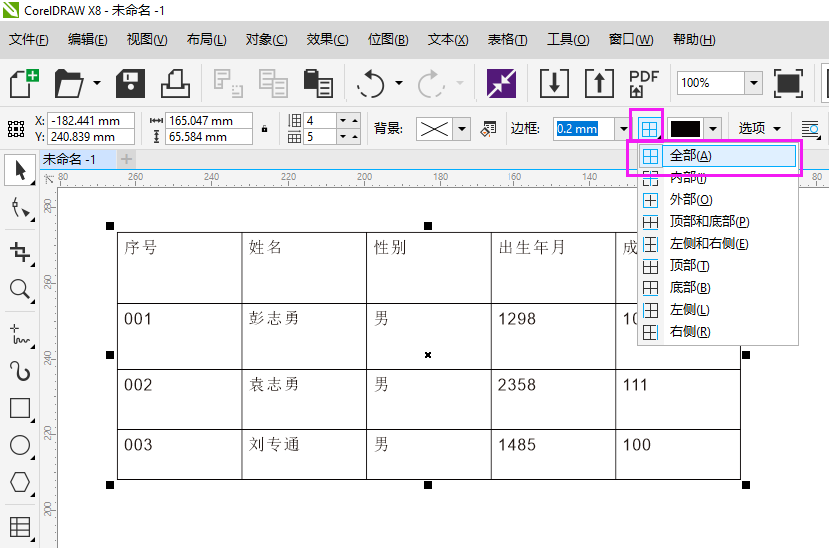Click the edit fill icon beside background
The image size is (829, 548).
[488, 128]
